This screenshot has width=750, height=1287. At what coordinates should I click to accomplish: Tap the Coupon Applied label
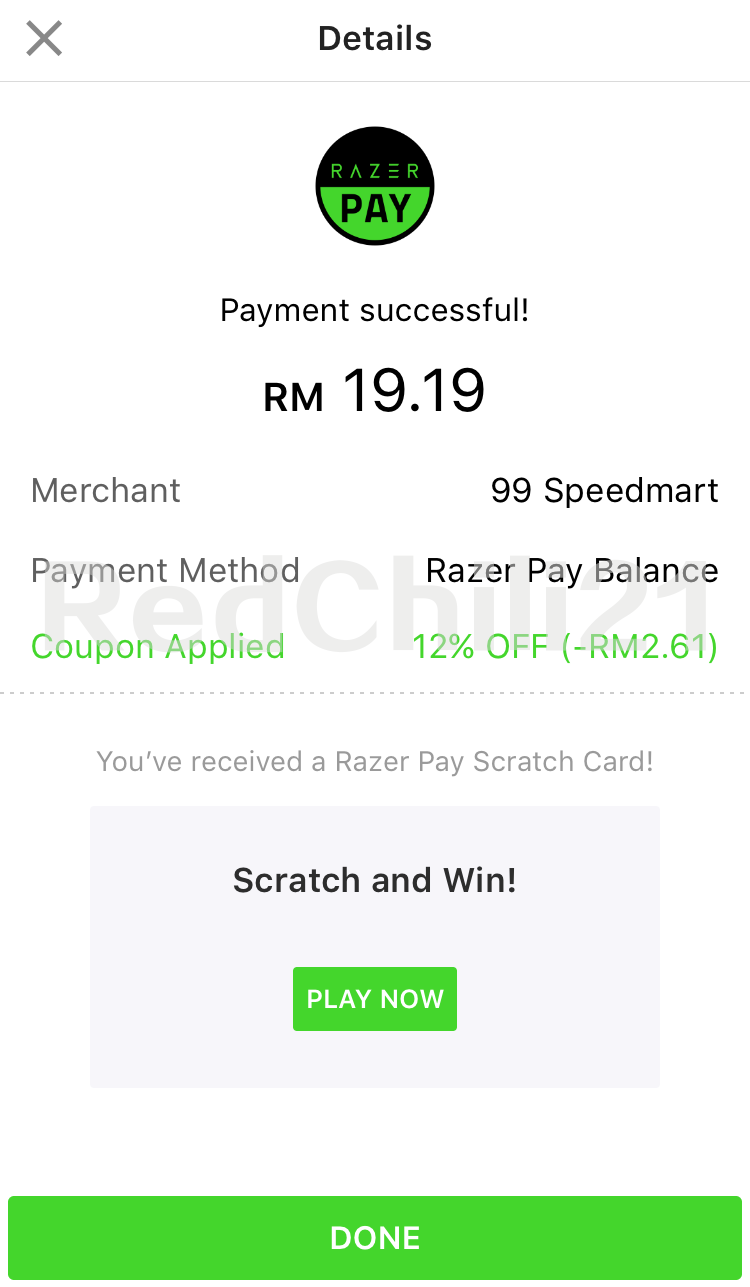(158, 647)
